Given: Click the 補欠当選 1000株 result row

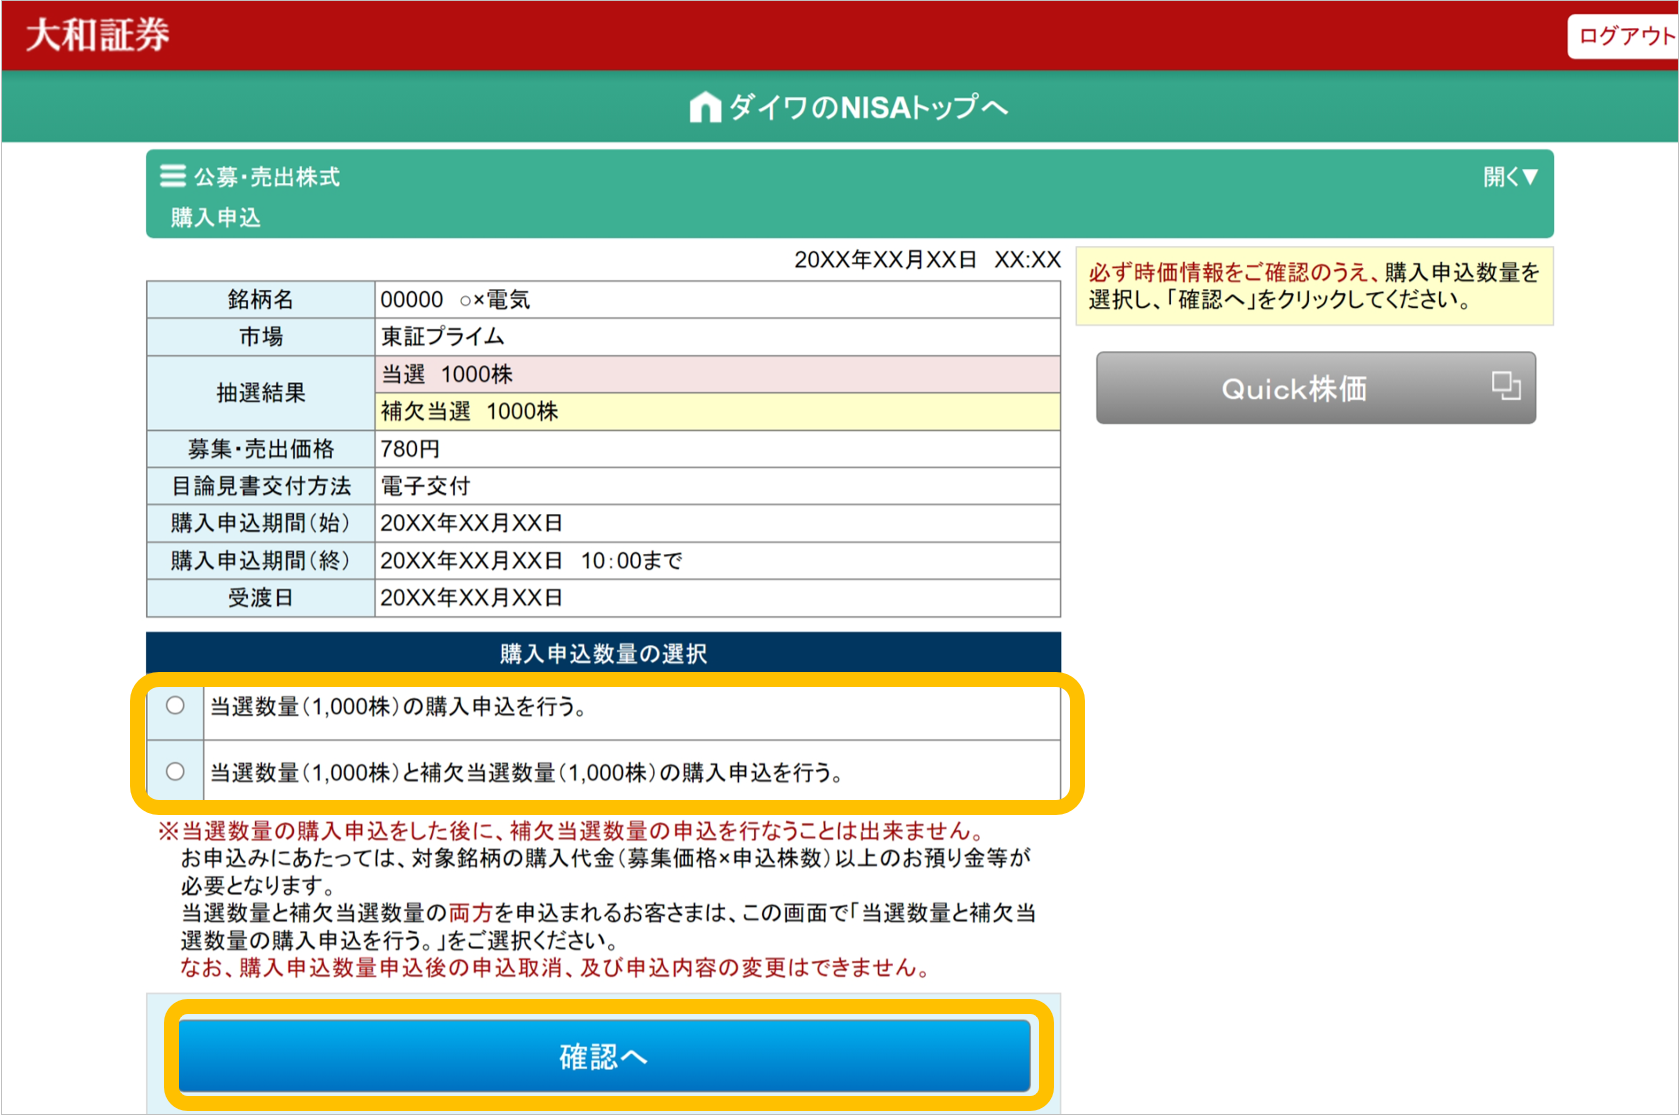Looking at the screenshot, I should (717, 411).
